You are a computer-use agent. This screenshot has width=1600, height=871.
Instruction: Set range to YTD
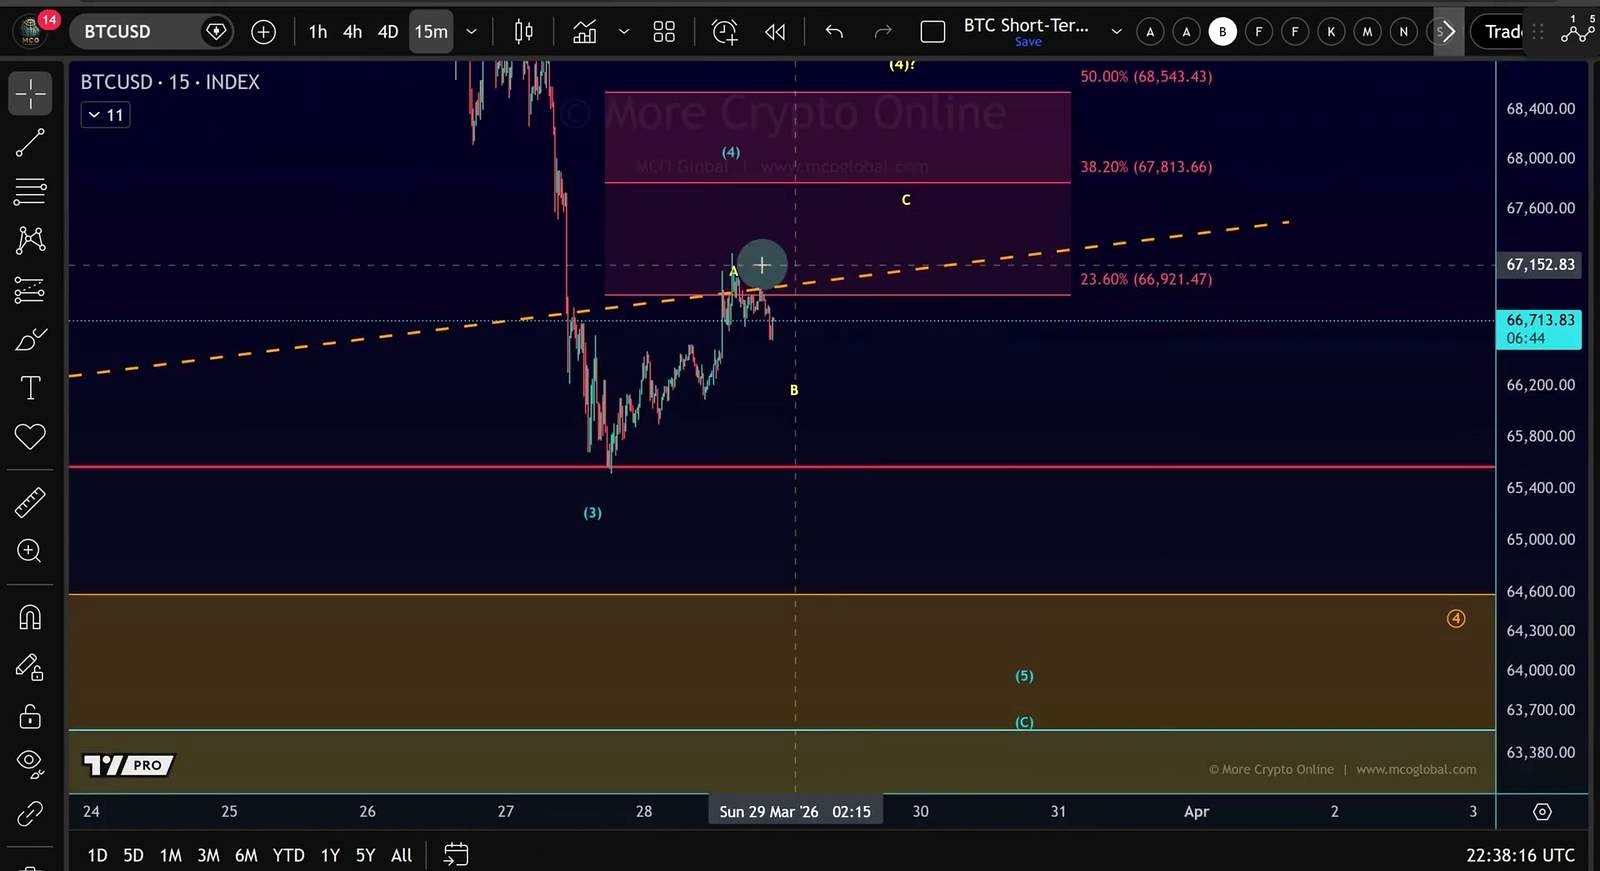289,855
